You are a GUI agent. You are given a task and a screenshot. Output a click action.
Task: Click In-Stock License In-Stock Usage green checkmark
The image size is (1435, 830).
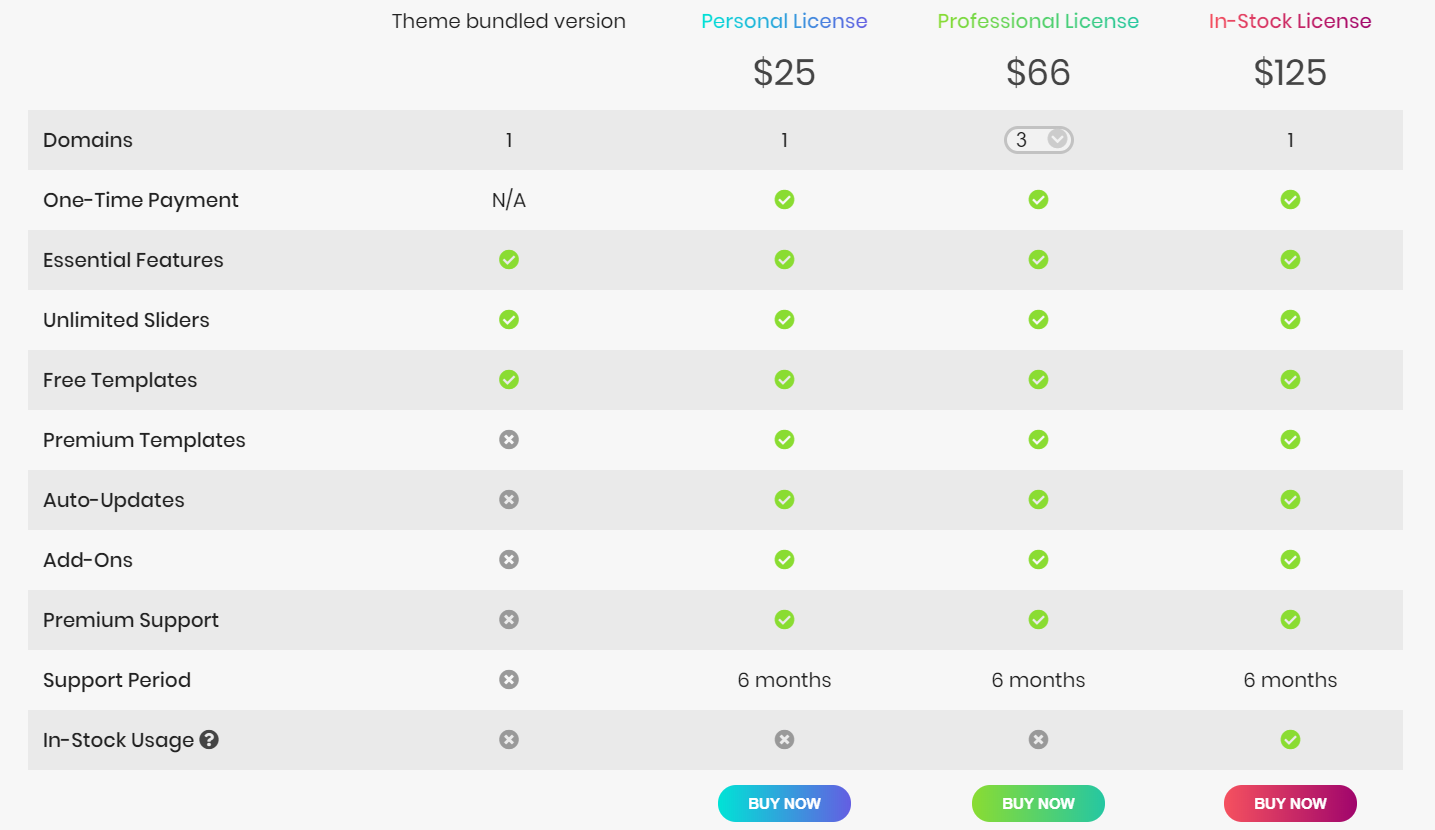(1290, 740)
